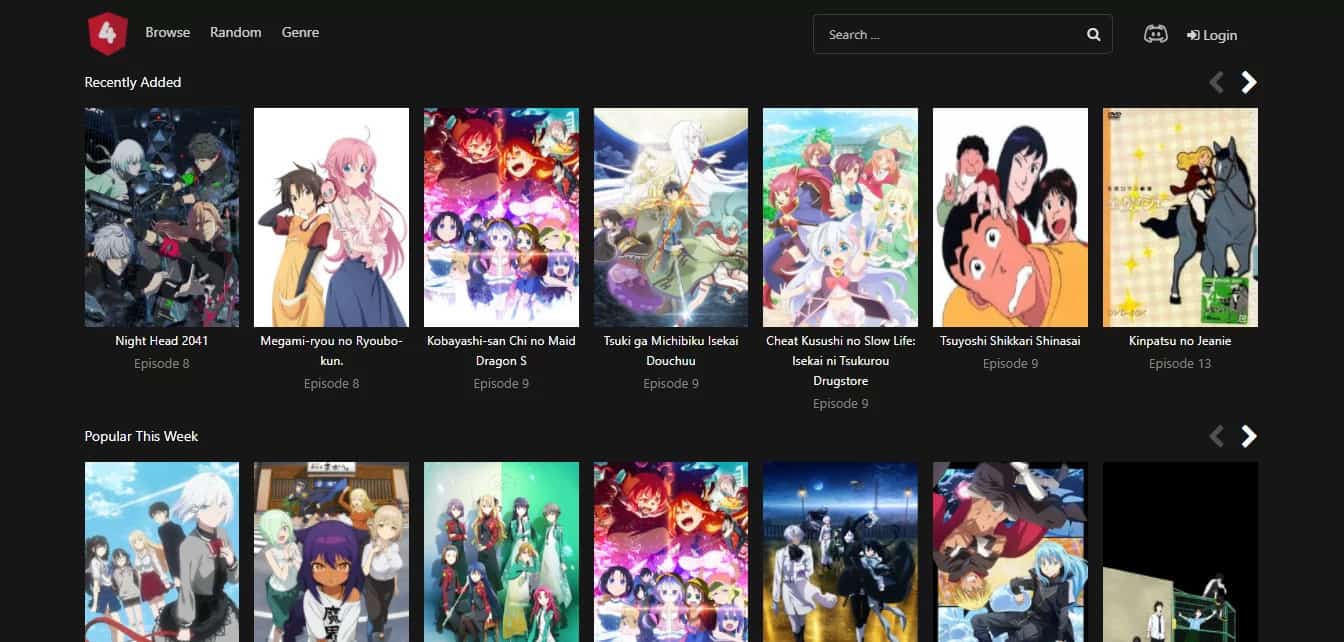Open Kinpatsu no Jeanie title link
Screen dimensions: 1344x642
1180,341
